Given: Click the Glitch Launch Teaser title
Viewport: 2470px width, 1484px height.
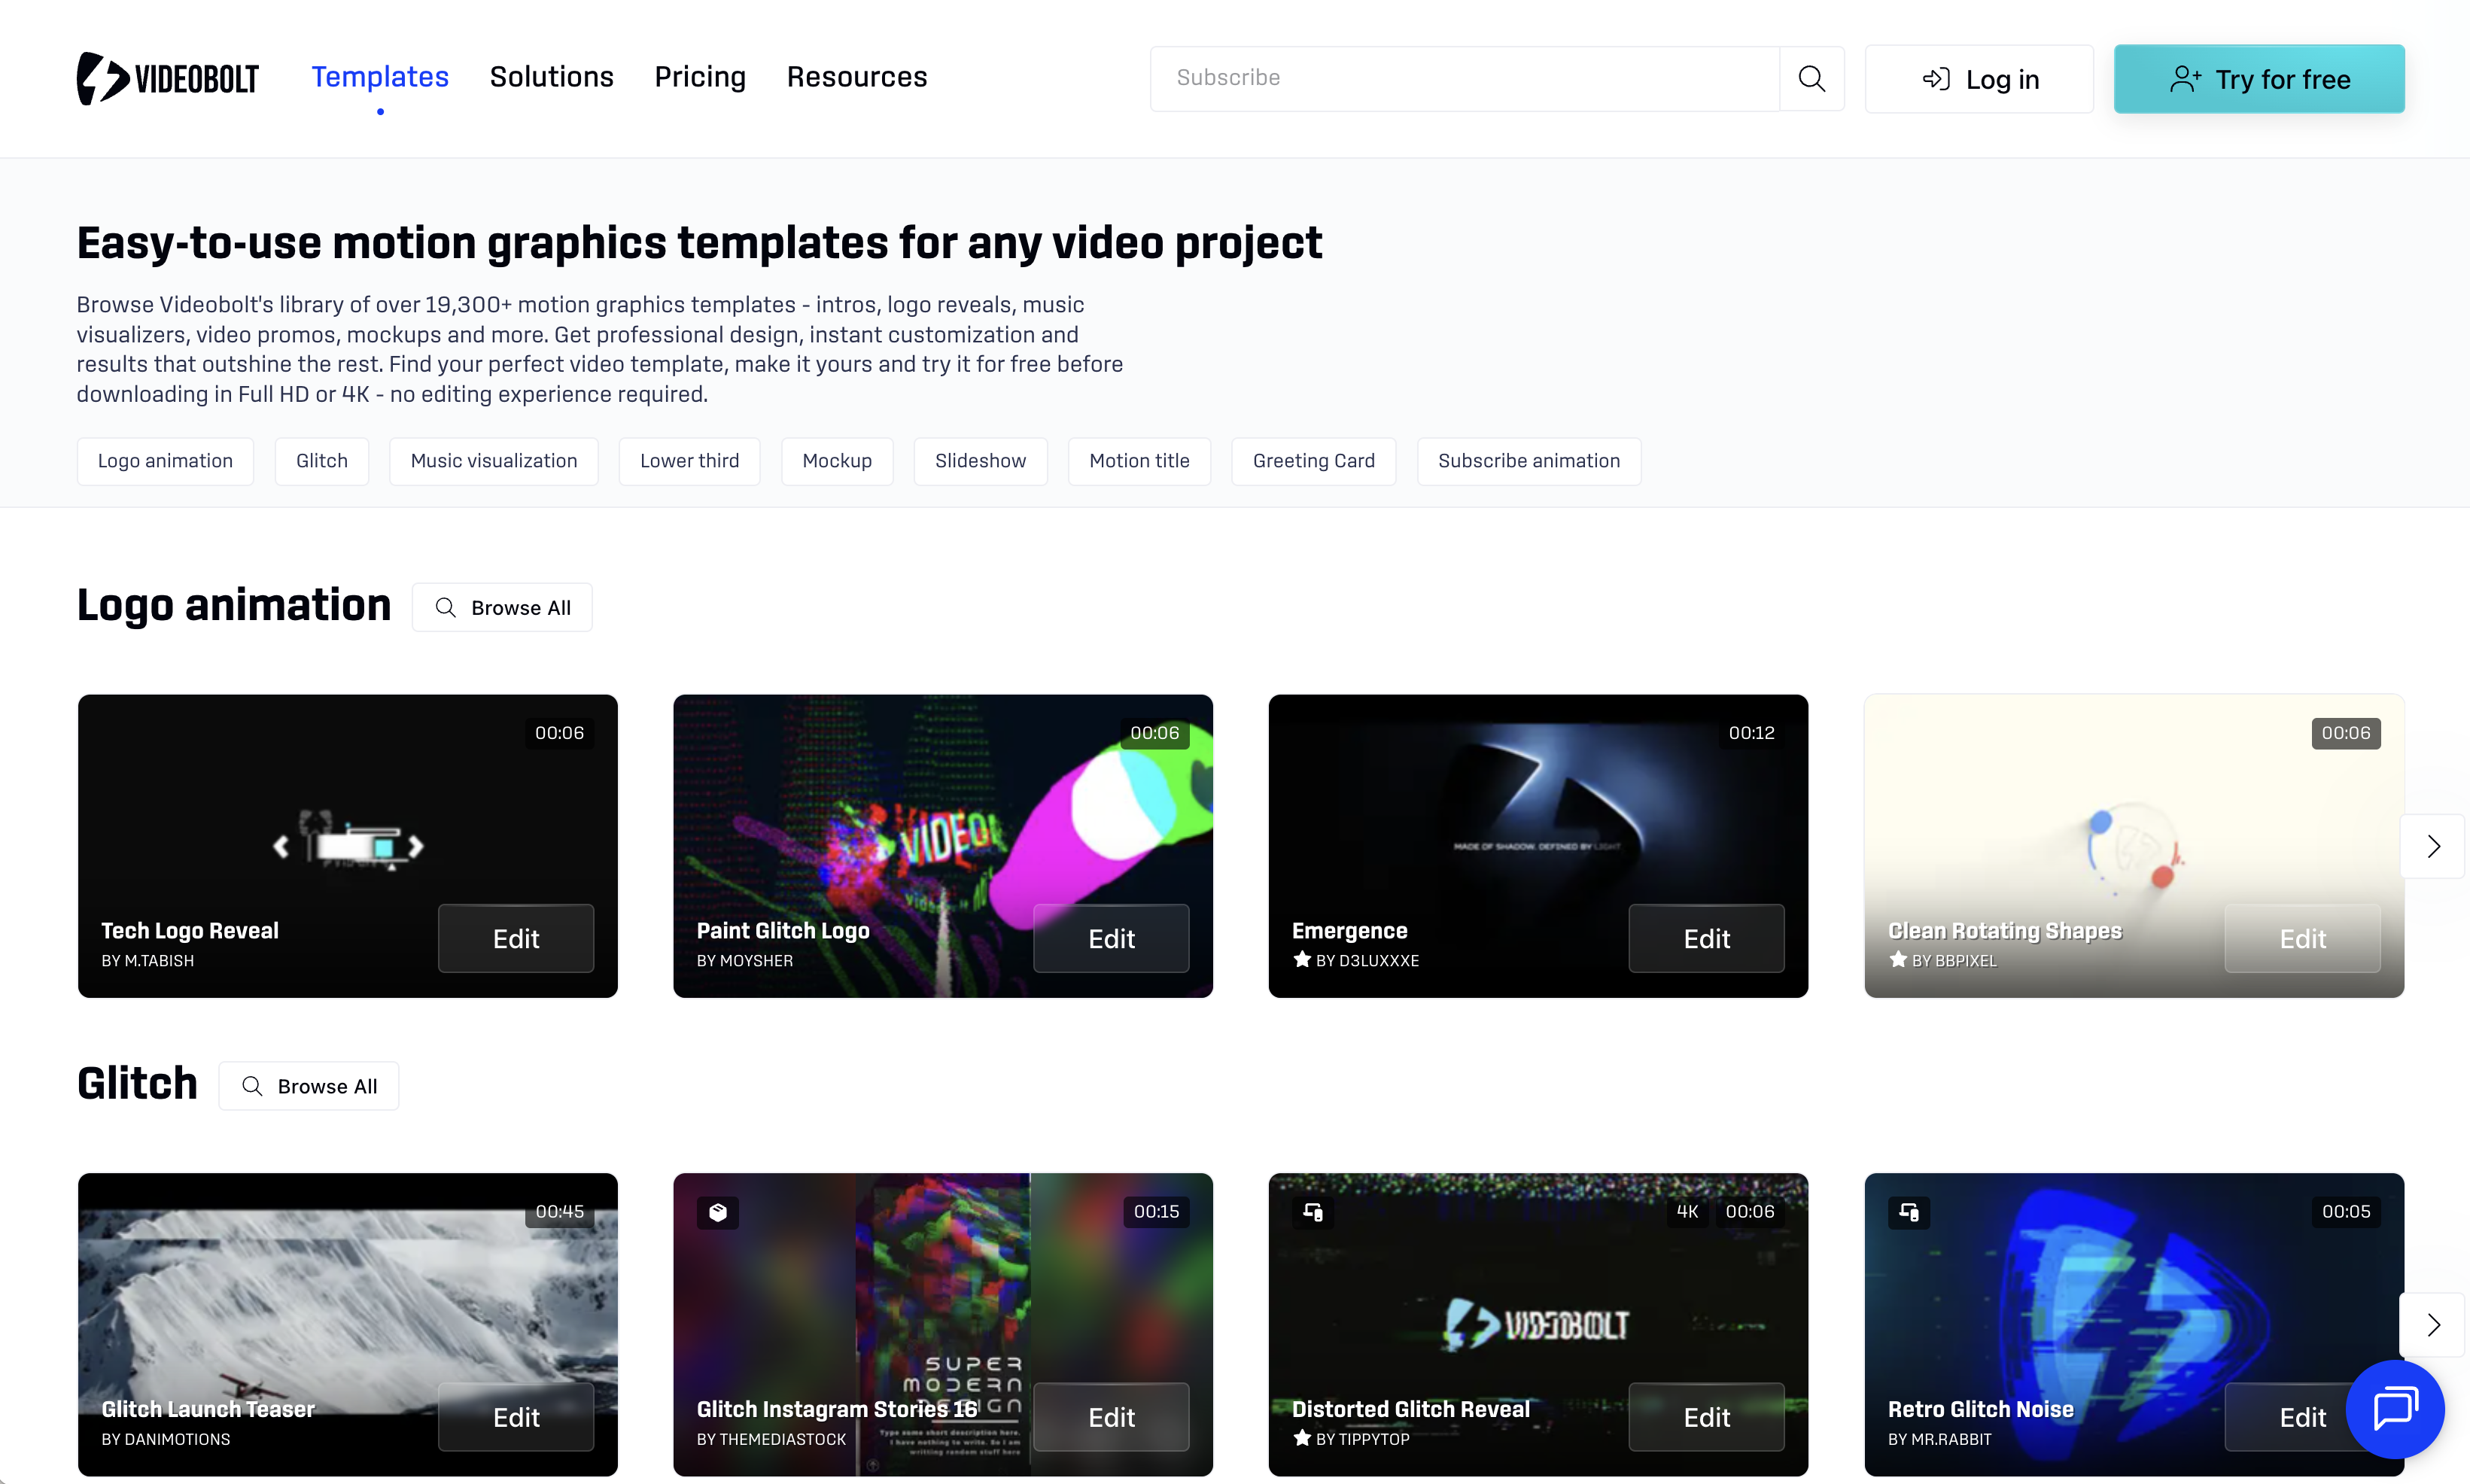Looking at the screenshot, I should pyautogui.click(x=208, y=1410).
